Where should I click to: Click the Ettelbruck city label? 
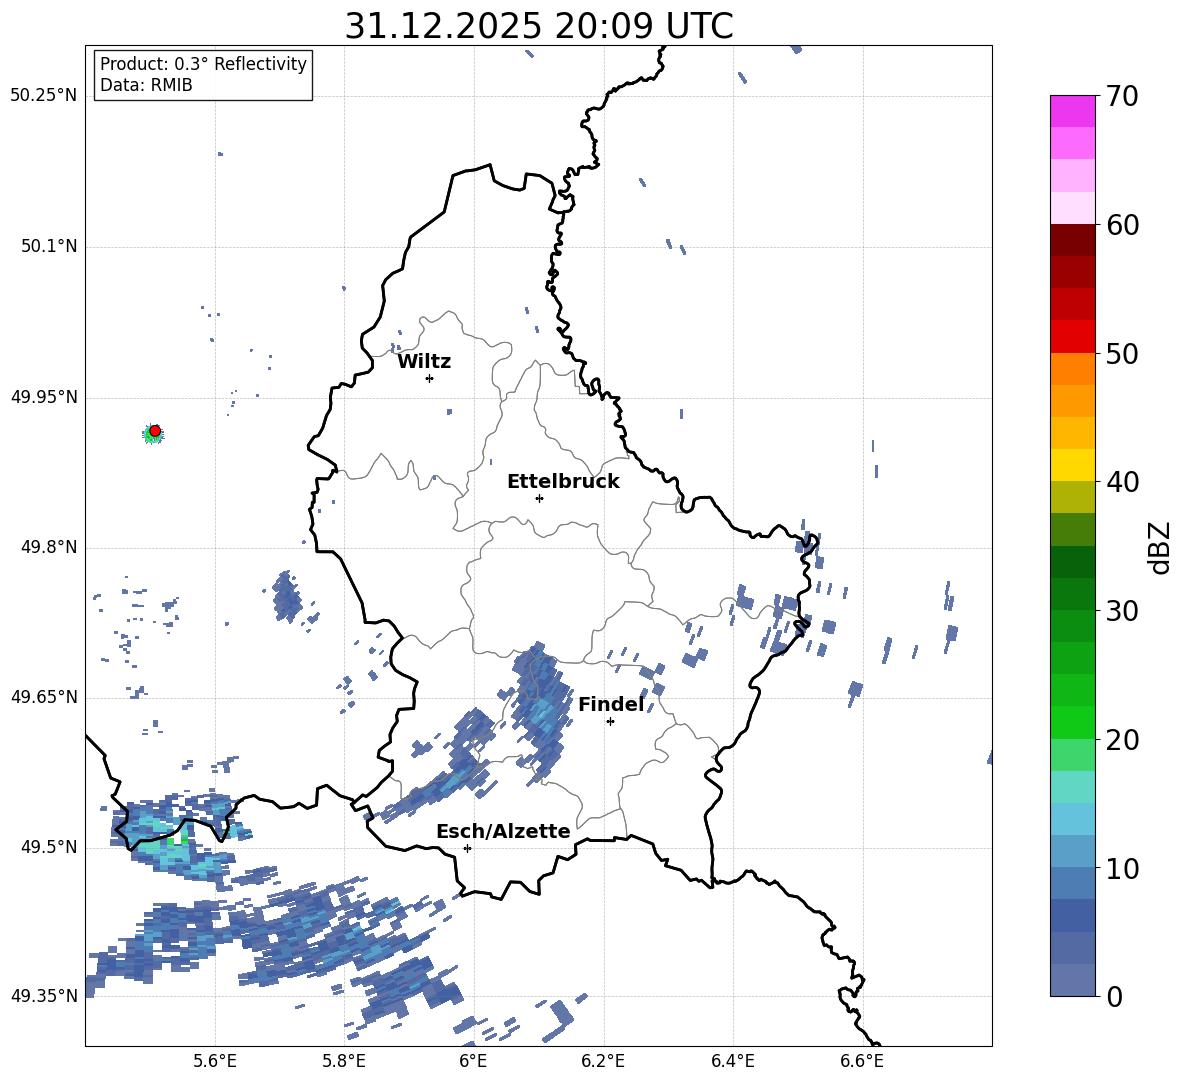click(x=563, y=482)
